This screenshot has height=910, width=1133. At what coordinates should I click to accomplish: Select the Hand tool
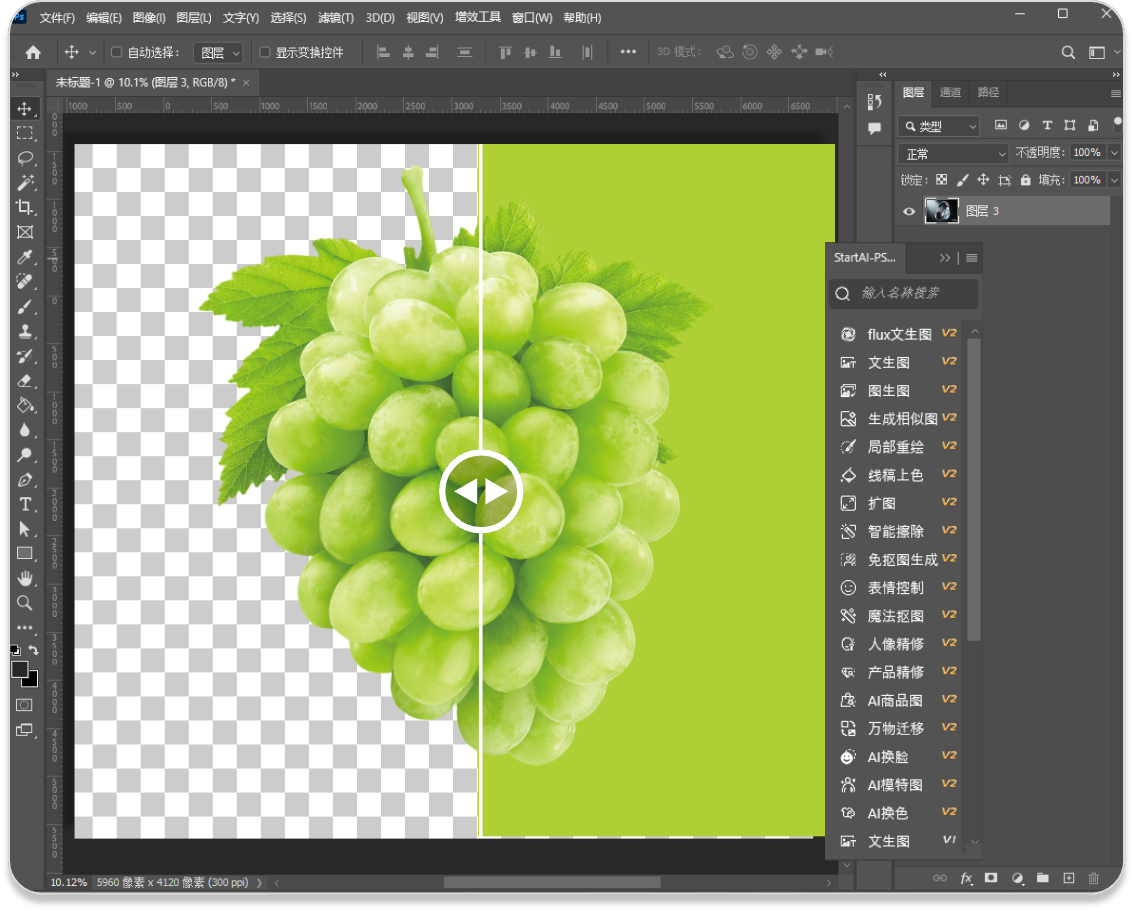click(25, 578)
